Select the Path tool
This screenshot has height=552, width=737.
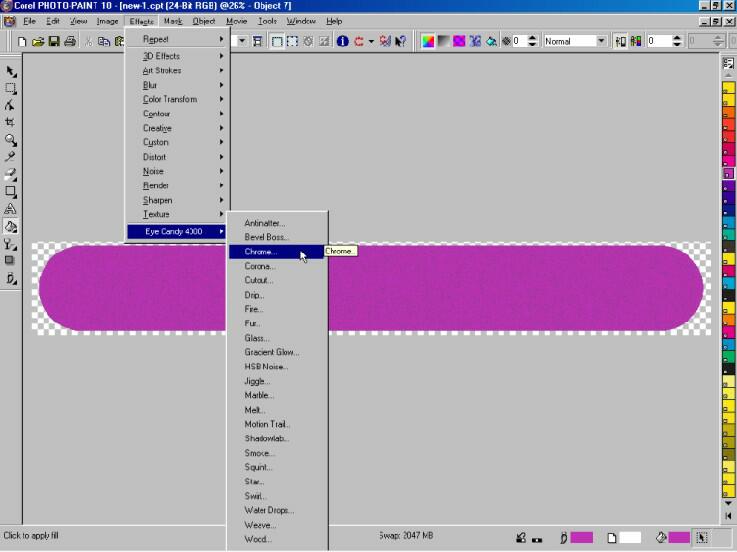10,105
